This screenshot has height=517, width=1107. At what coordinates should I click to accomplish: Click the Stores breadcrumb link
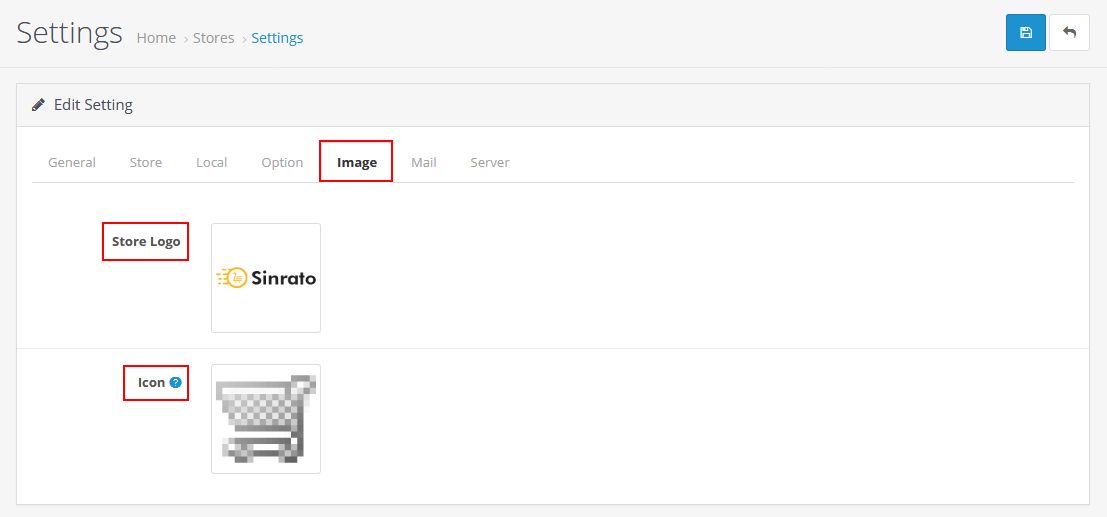(x=214, y=38)
